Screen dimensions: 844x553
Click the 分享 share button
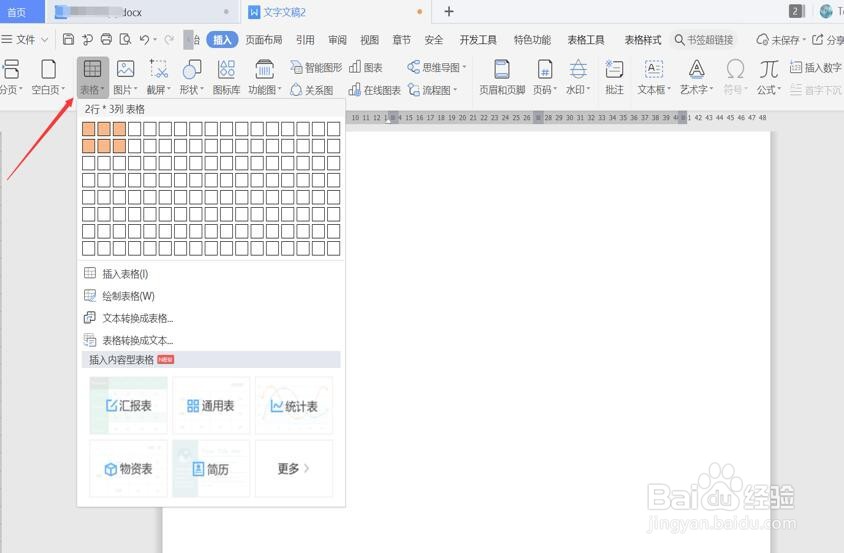pyautogui.click(x=828, y=40)
